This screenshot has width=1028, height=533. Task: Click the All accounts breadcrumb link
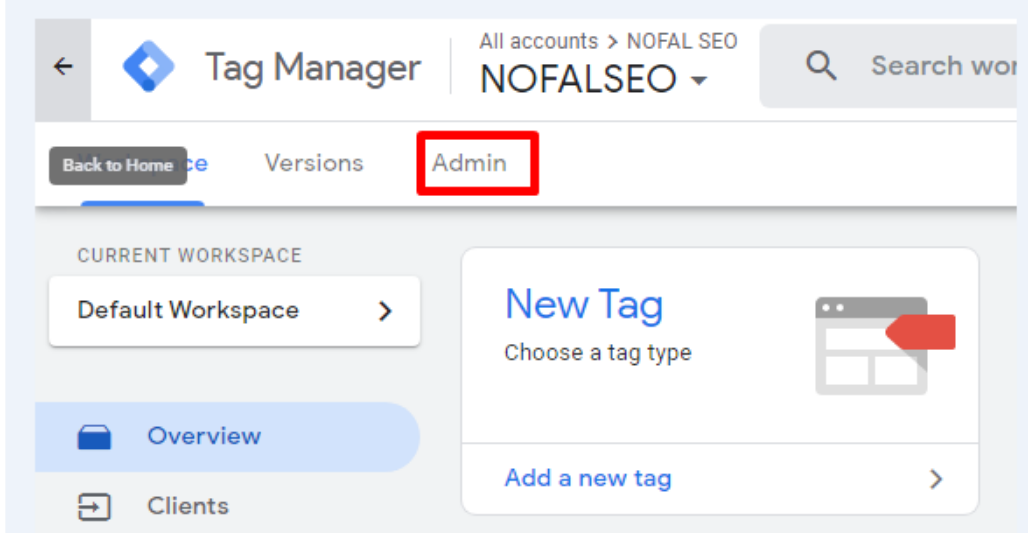pyautogui.click(x=538, y=41)
